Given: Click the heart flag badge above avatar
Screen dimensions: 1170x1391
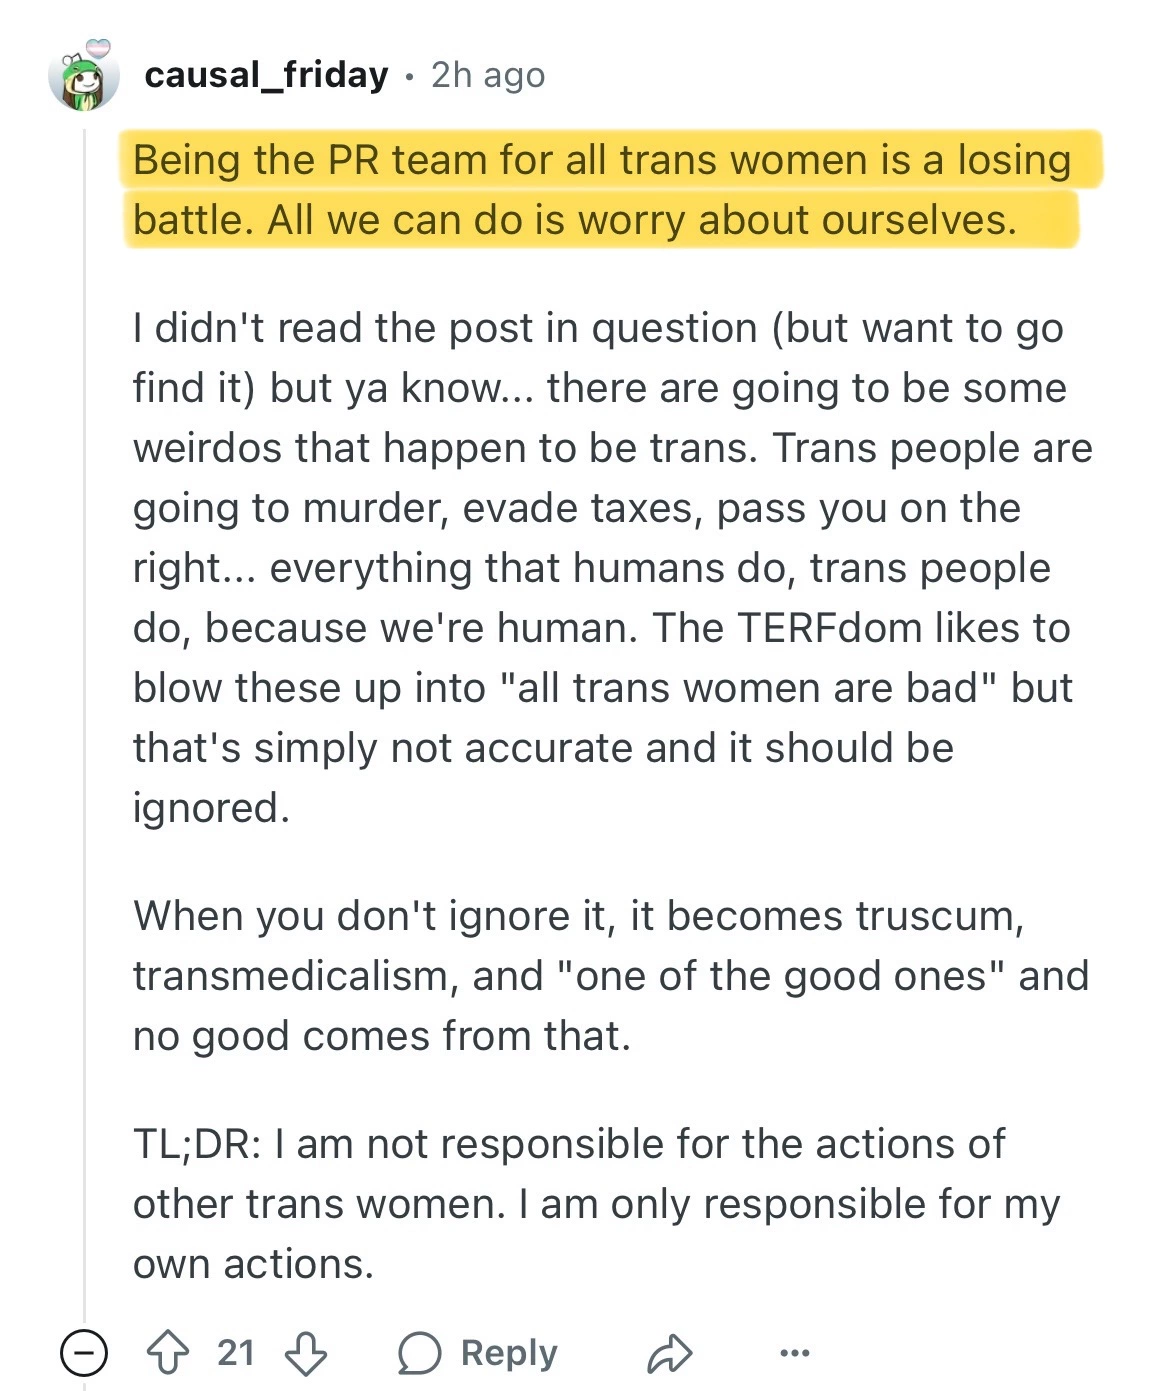Looking at the screenshot, I should (98, 48).
